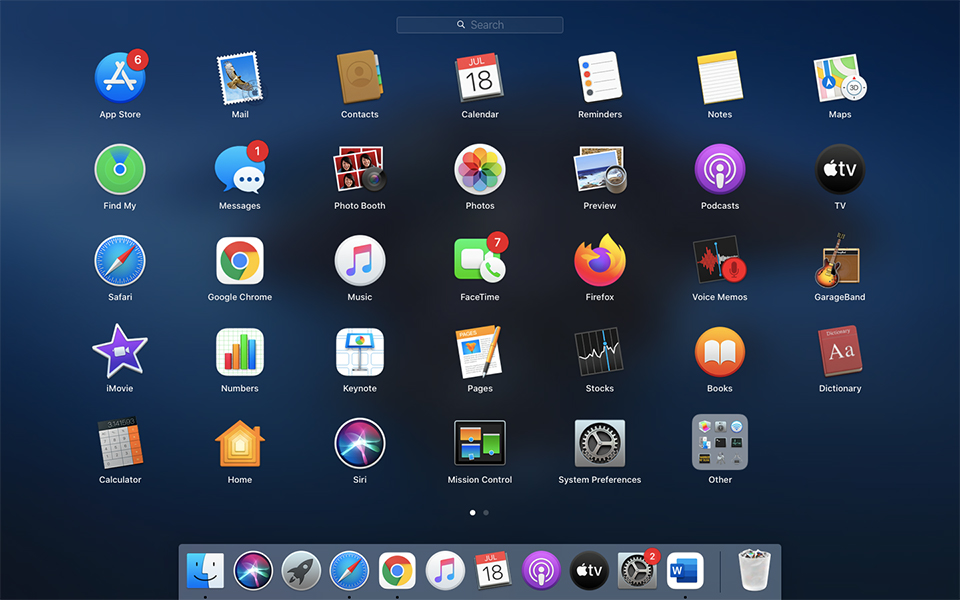Open Siri in the Launchpad grid

pyautogui.click(x=360, y=443)
